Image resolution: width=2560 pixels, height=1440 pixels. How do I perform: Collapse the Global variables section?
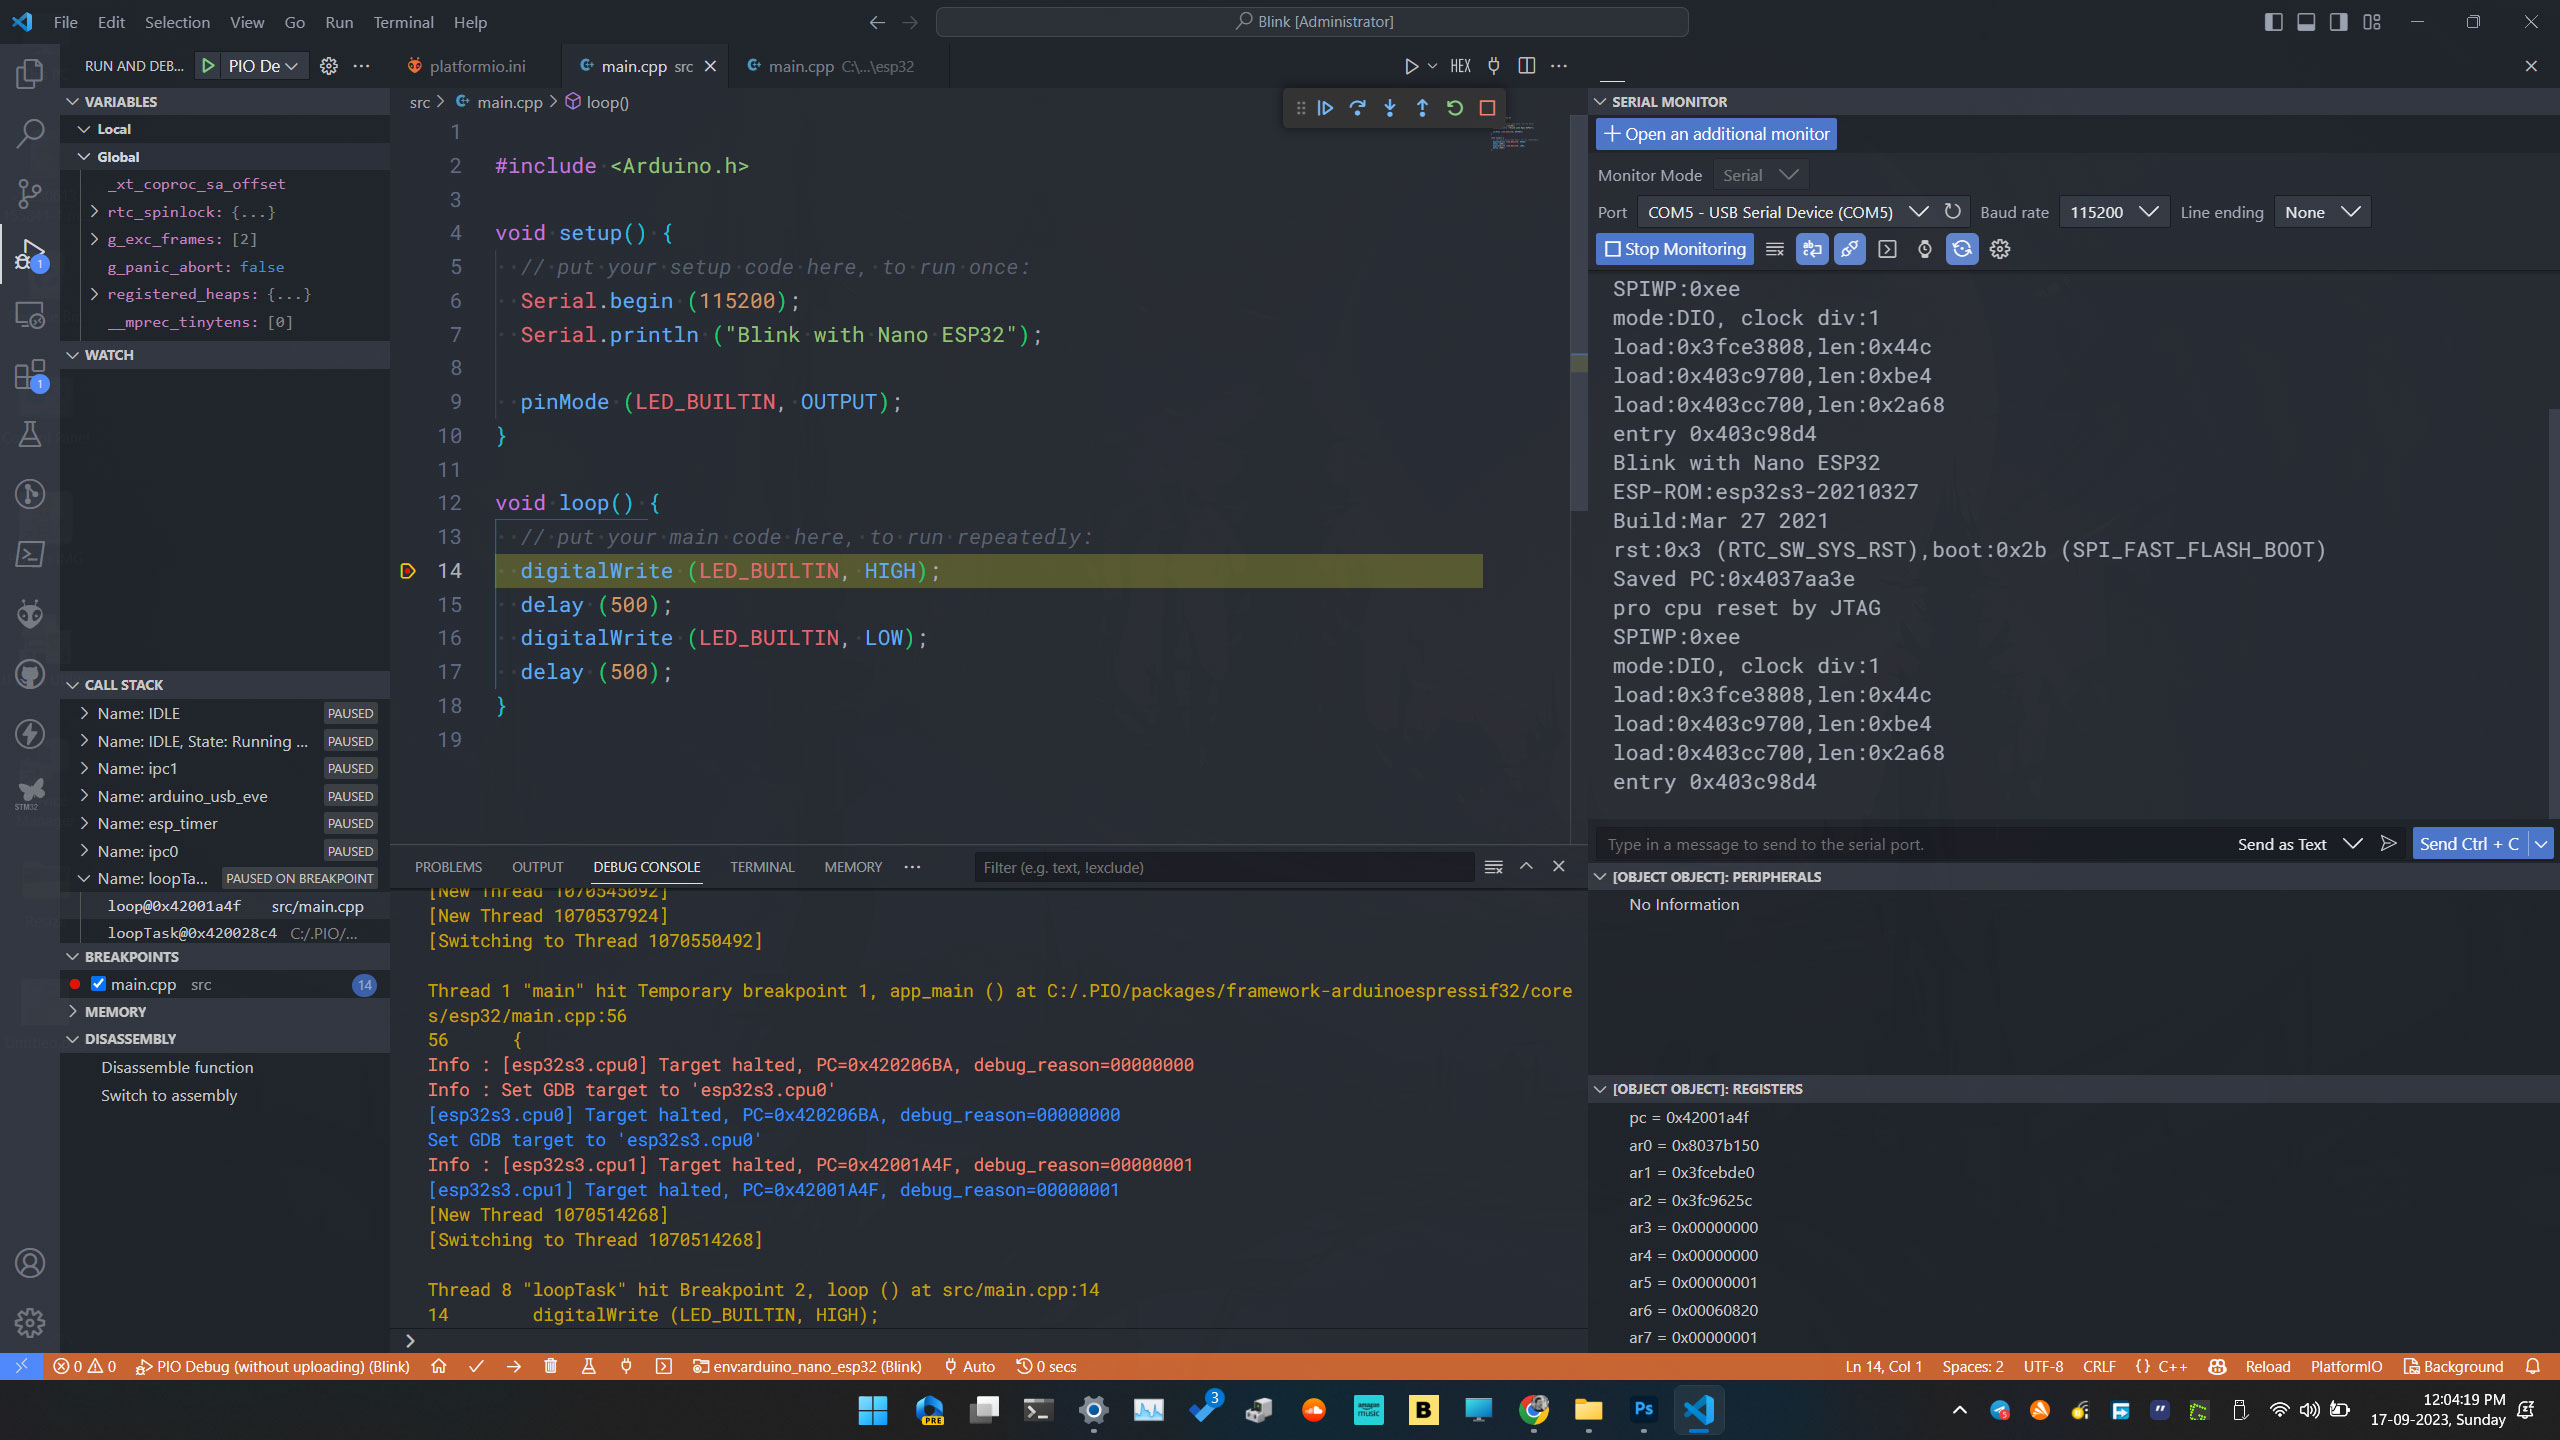tap(84, 157)
